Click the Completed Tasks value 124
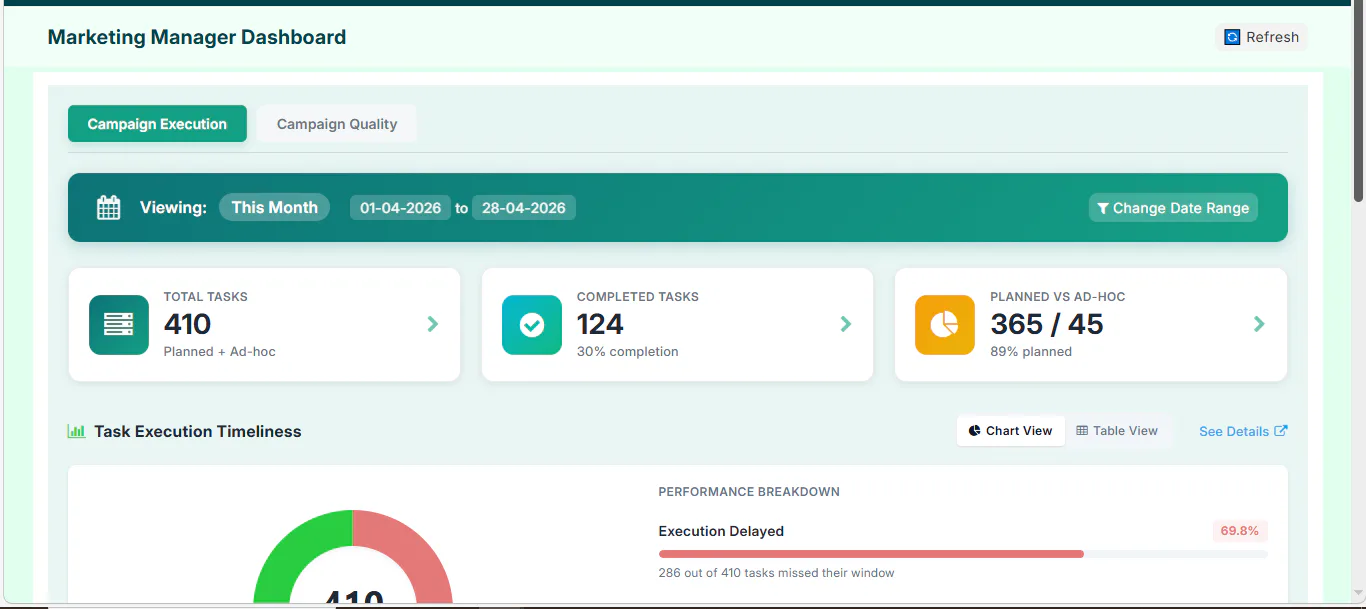 pos(600,324)
